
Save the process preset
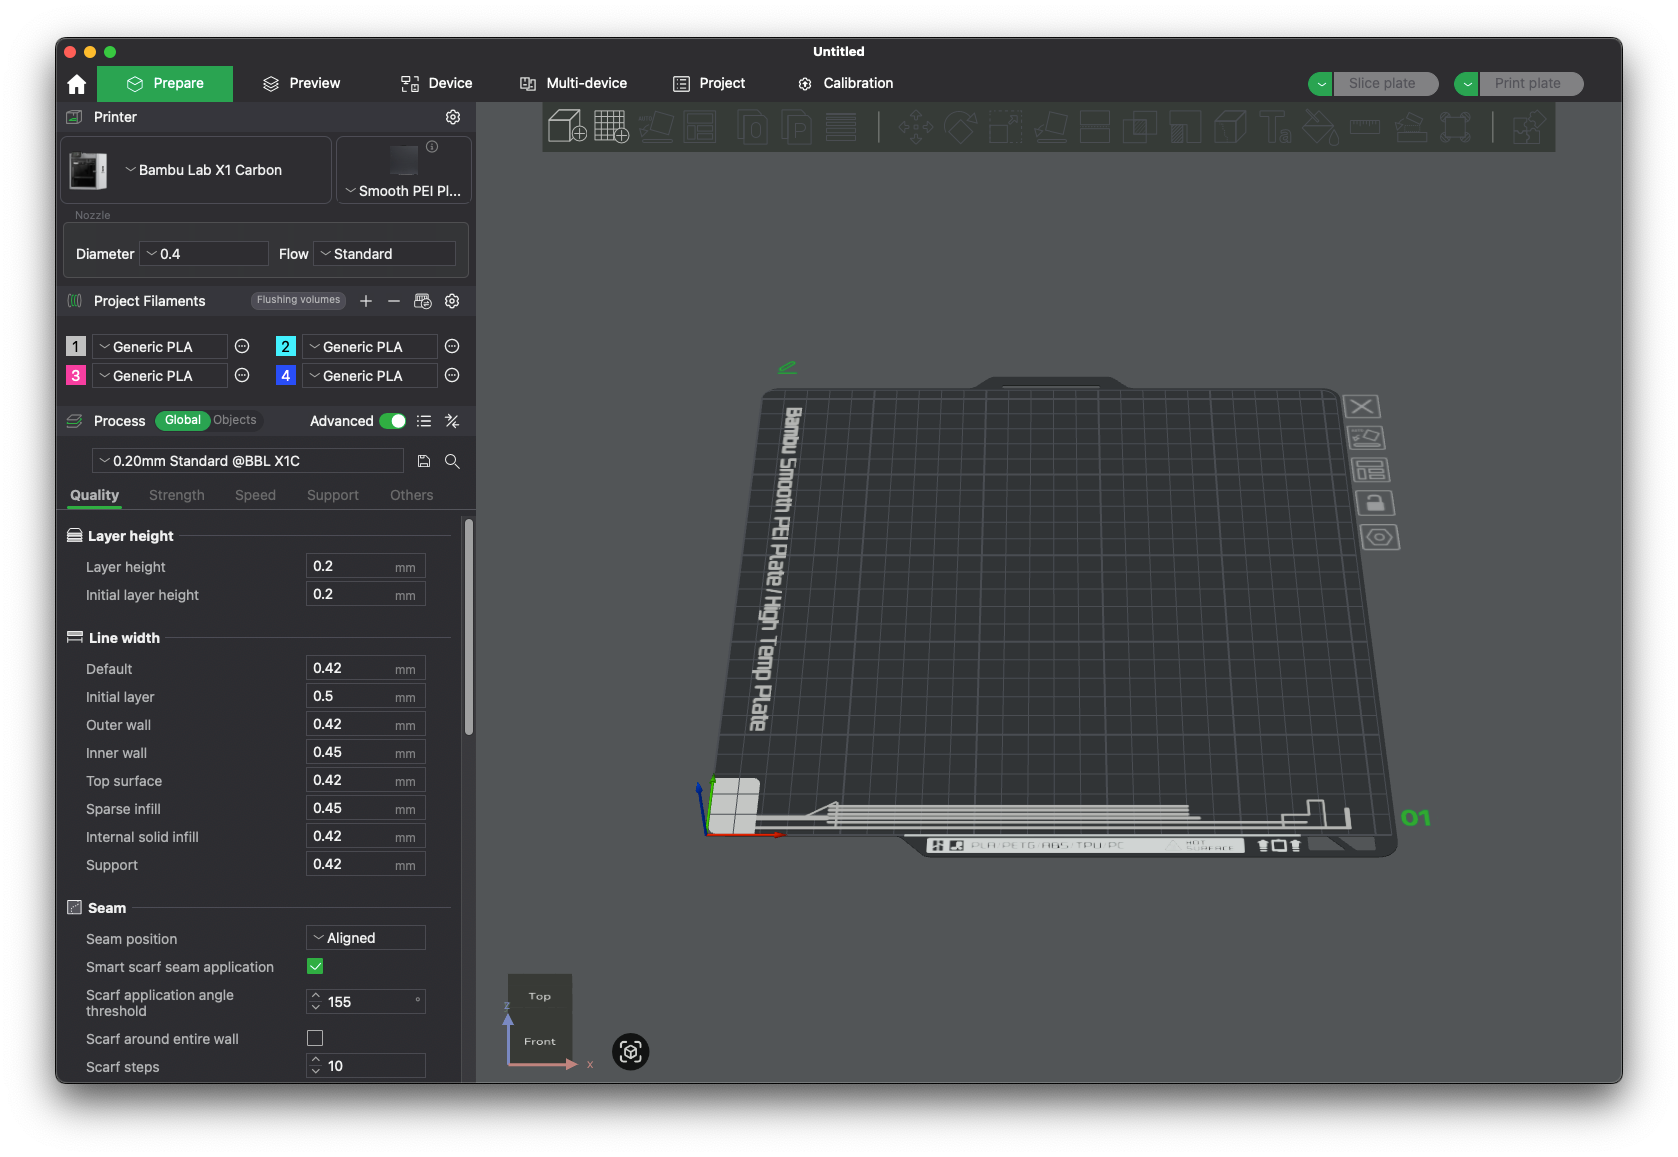coord(424,461)
